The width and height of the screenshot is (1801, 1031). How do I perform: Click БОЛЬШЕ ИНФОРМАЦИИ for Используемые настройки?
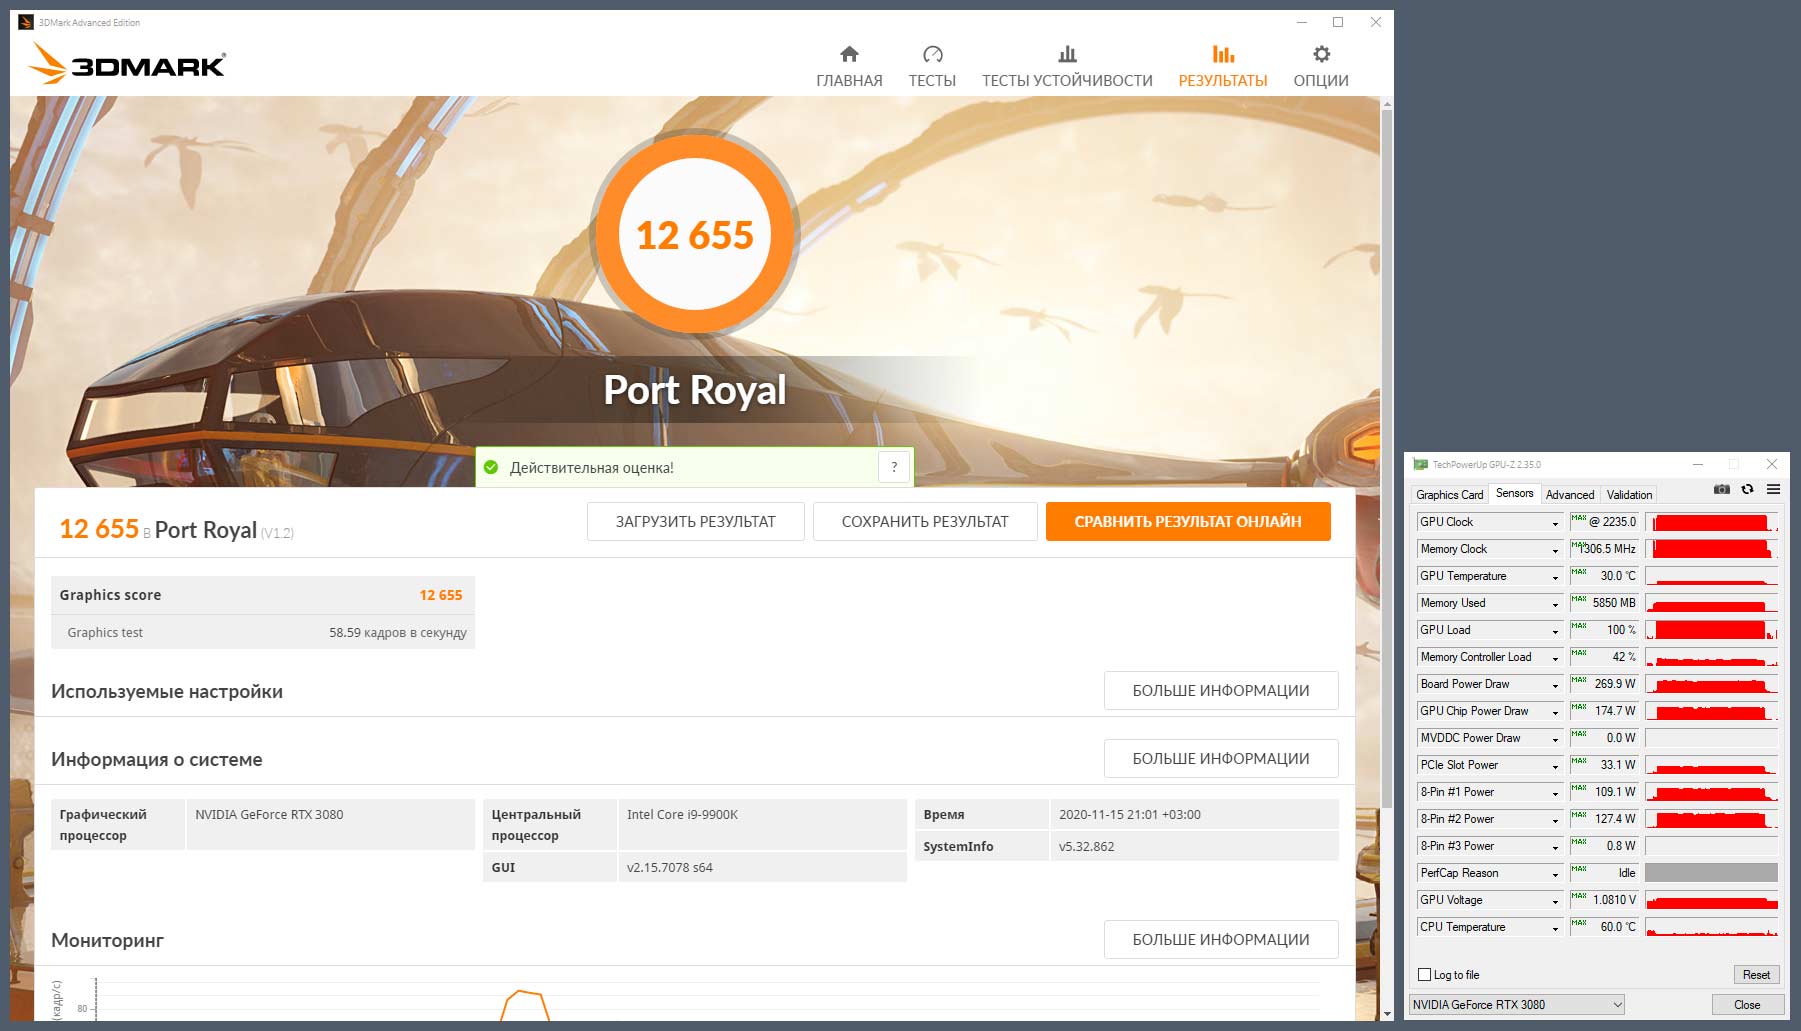[1221, 690]
